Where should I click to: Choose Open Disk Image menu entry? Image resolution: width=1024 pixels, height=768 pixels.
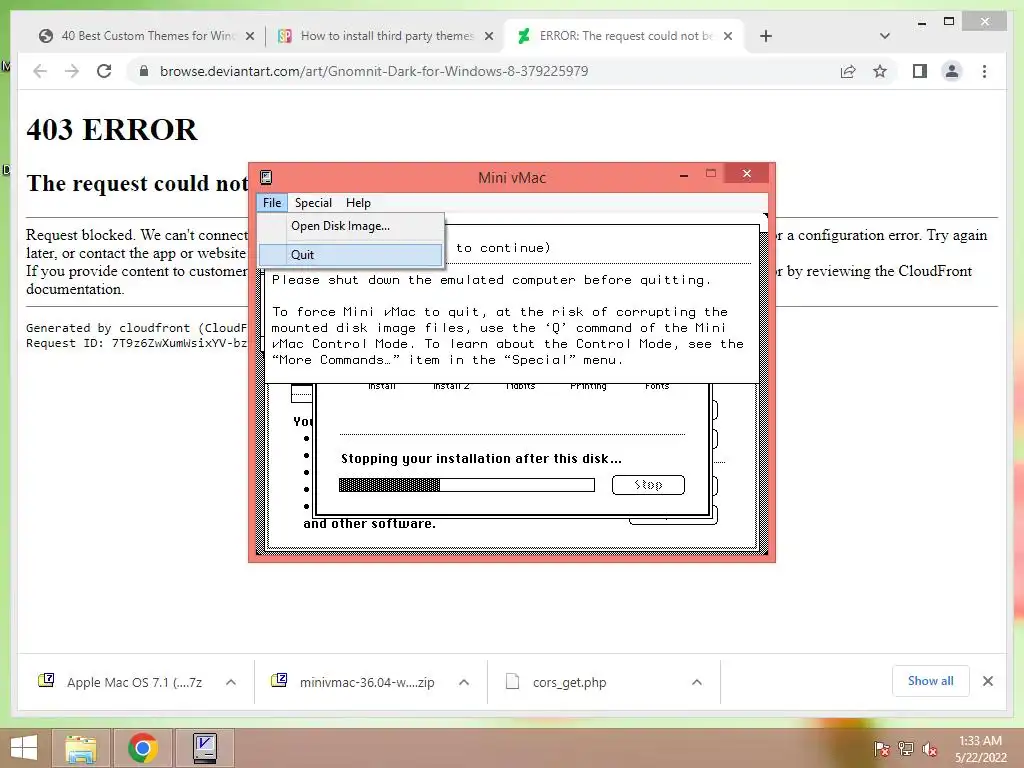(351, 226)
